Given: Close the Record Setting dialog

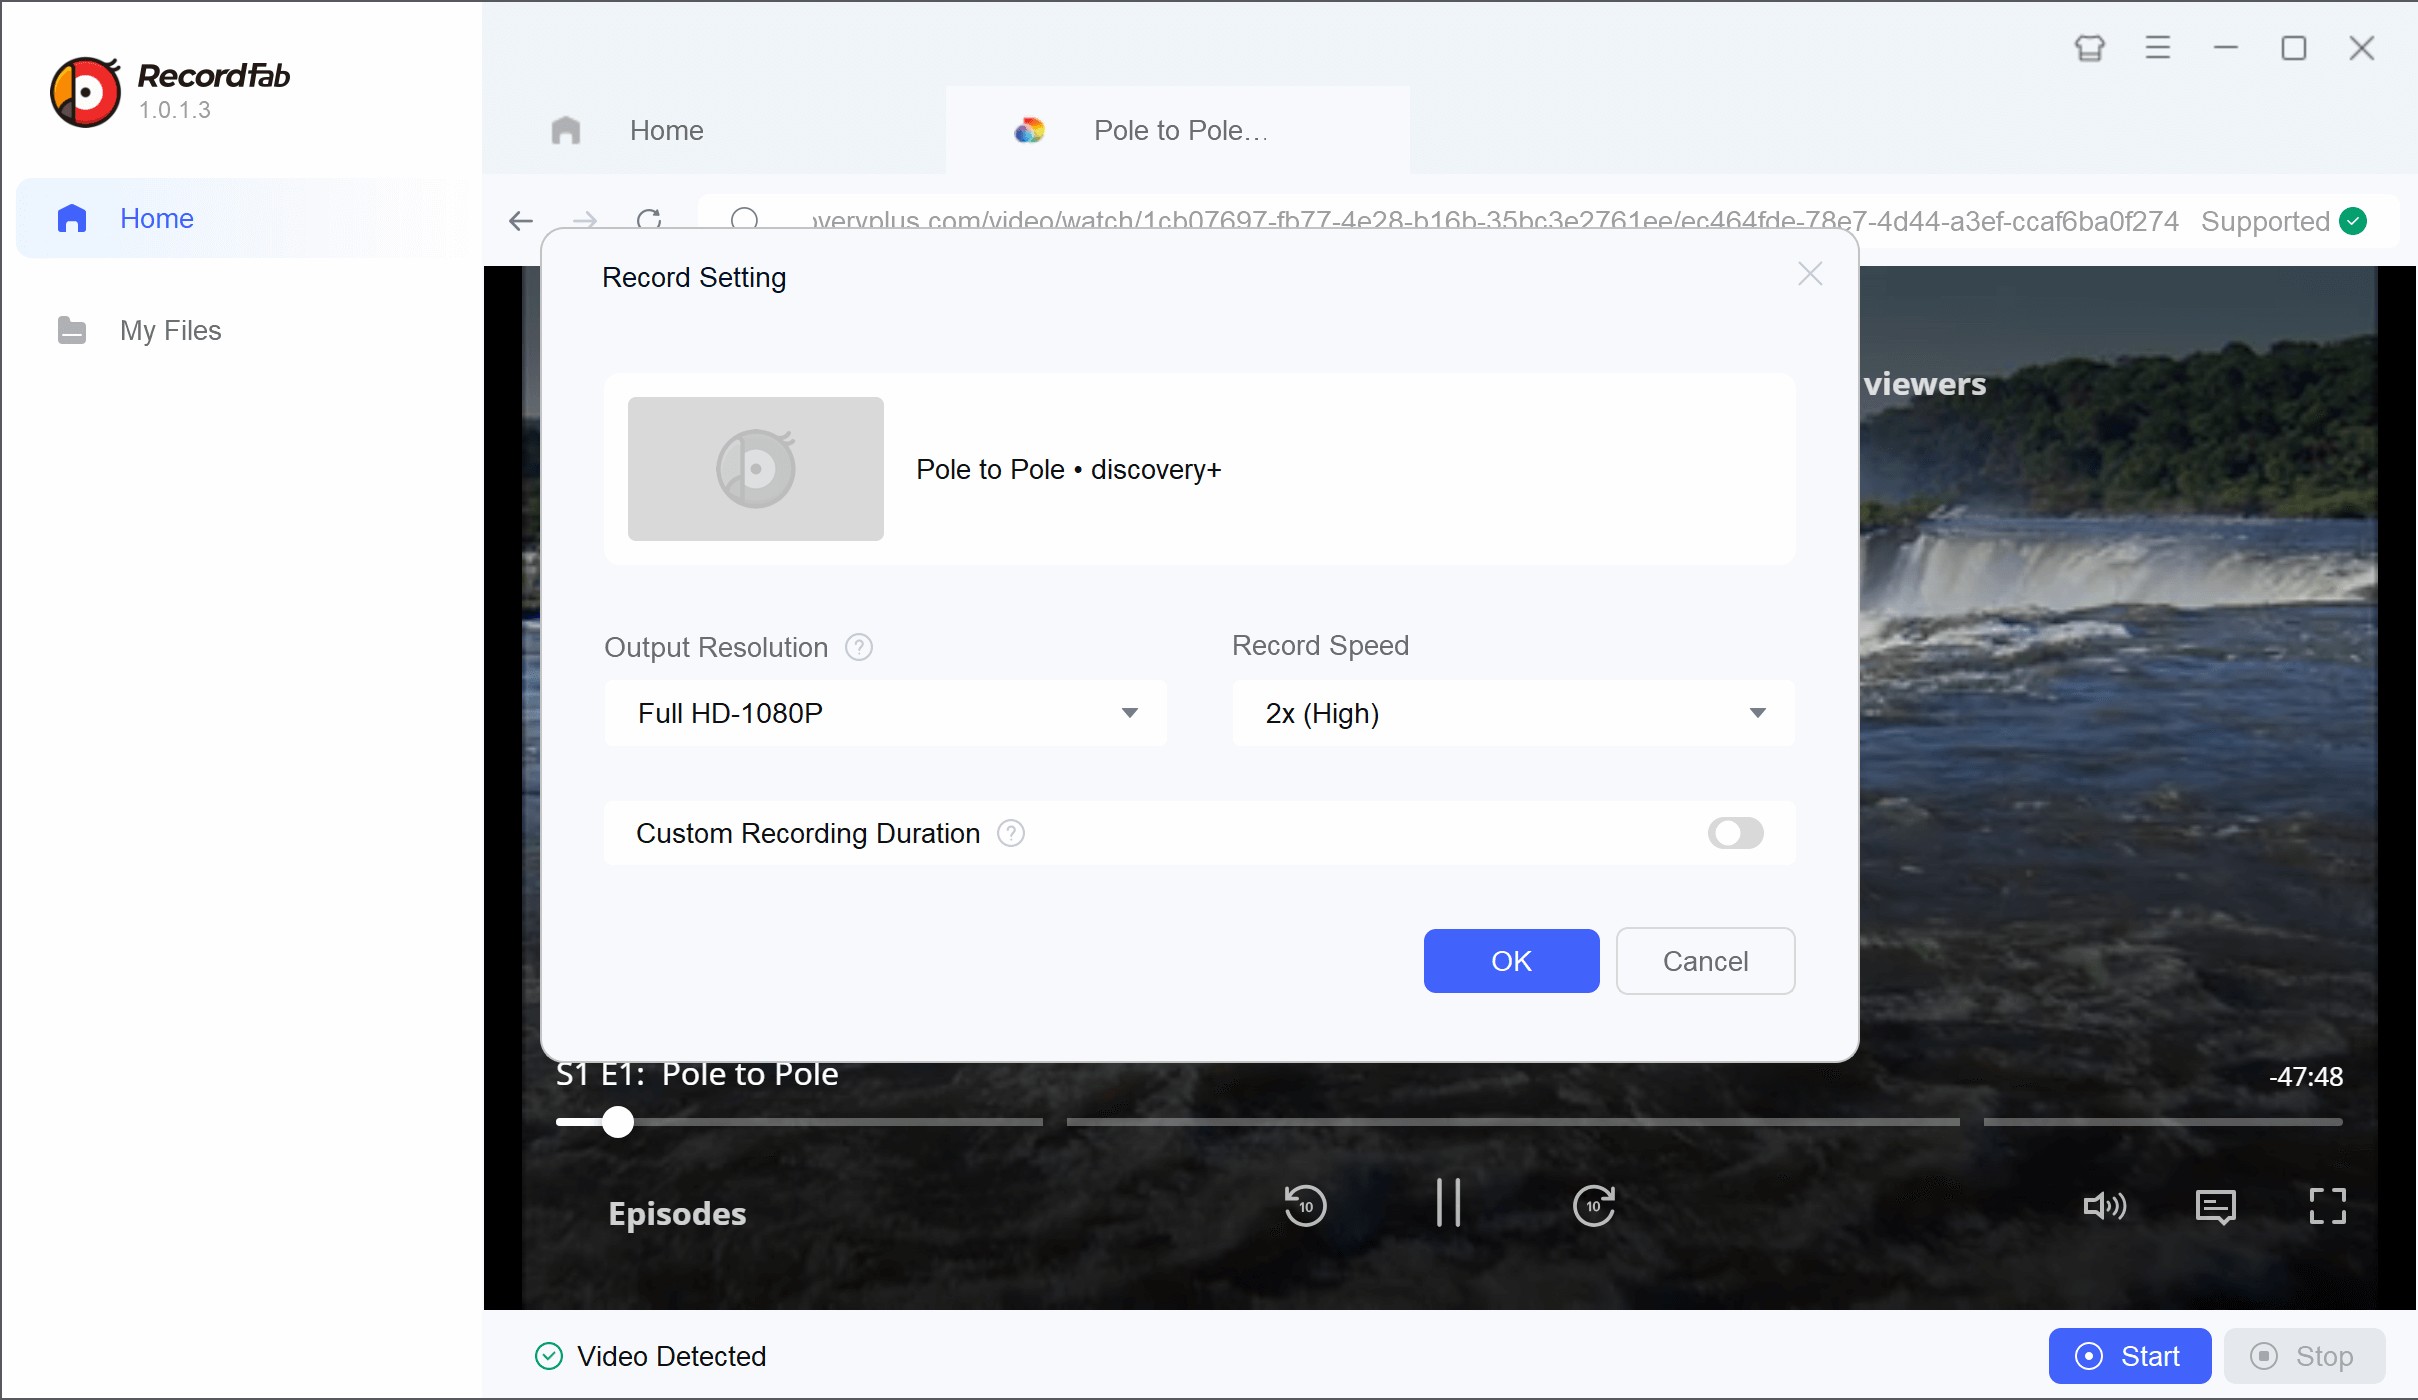Looking at the screenshot, I should 1810,274.
